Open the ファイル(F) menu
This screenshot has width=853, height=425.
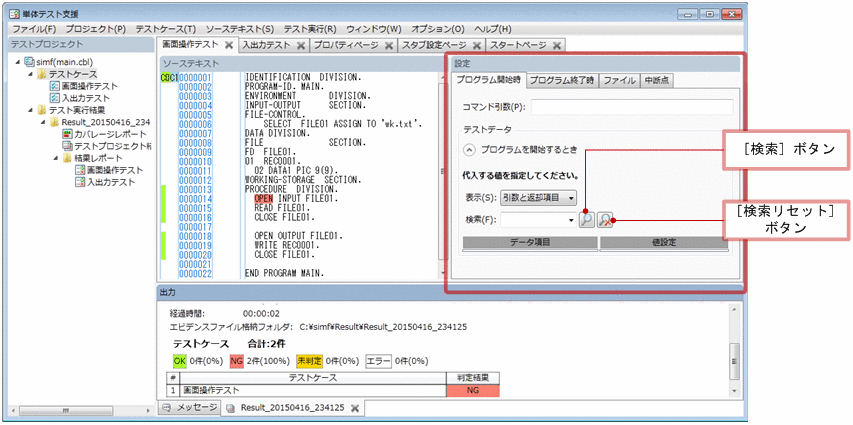(34, 29)
